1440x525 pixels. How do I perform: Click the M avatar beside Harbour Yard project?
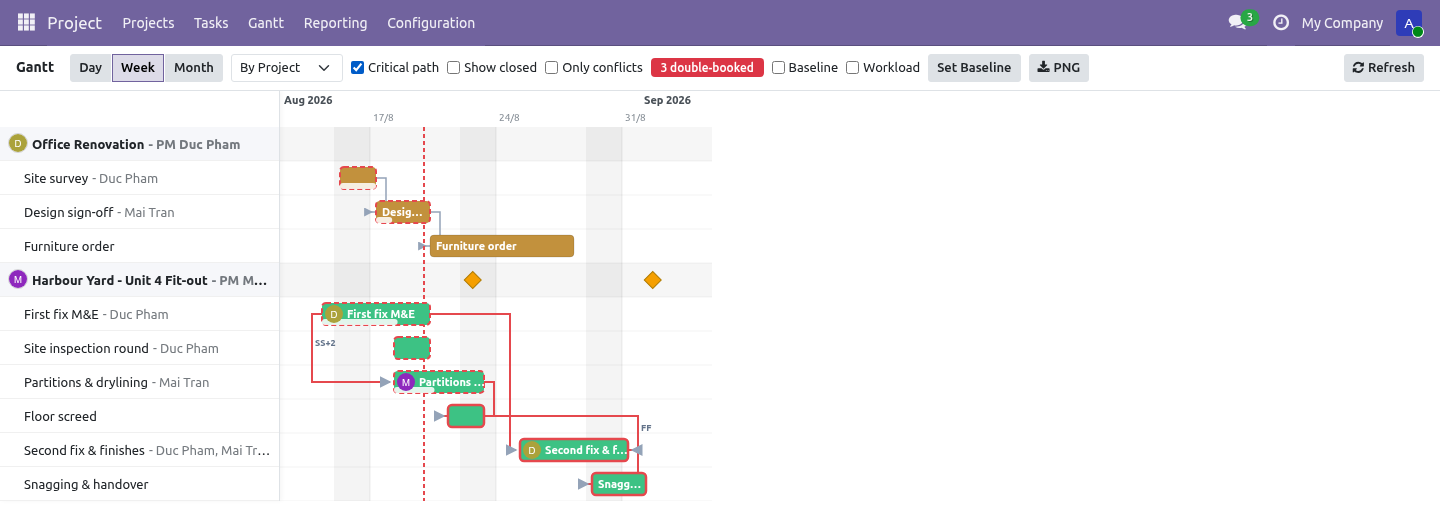17,279
